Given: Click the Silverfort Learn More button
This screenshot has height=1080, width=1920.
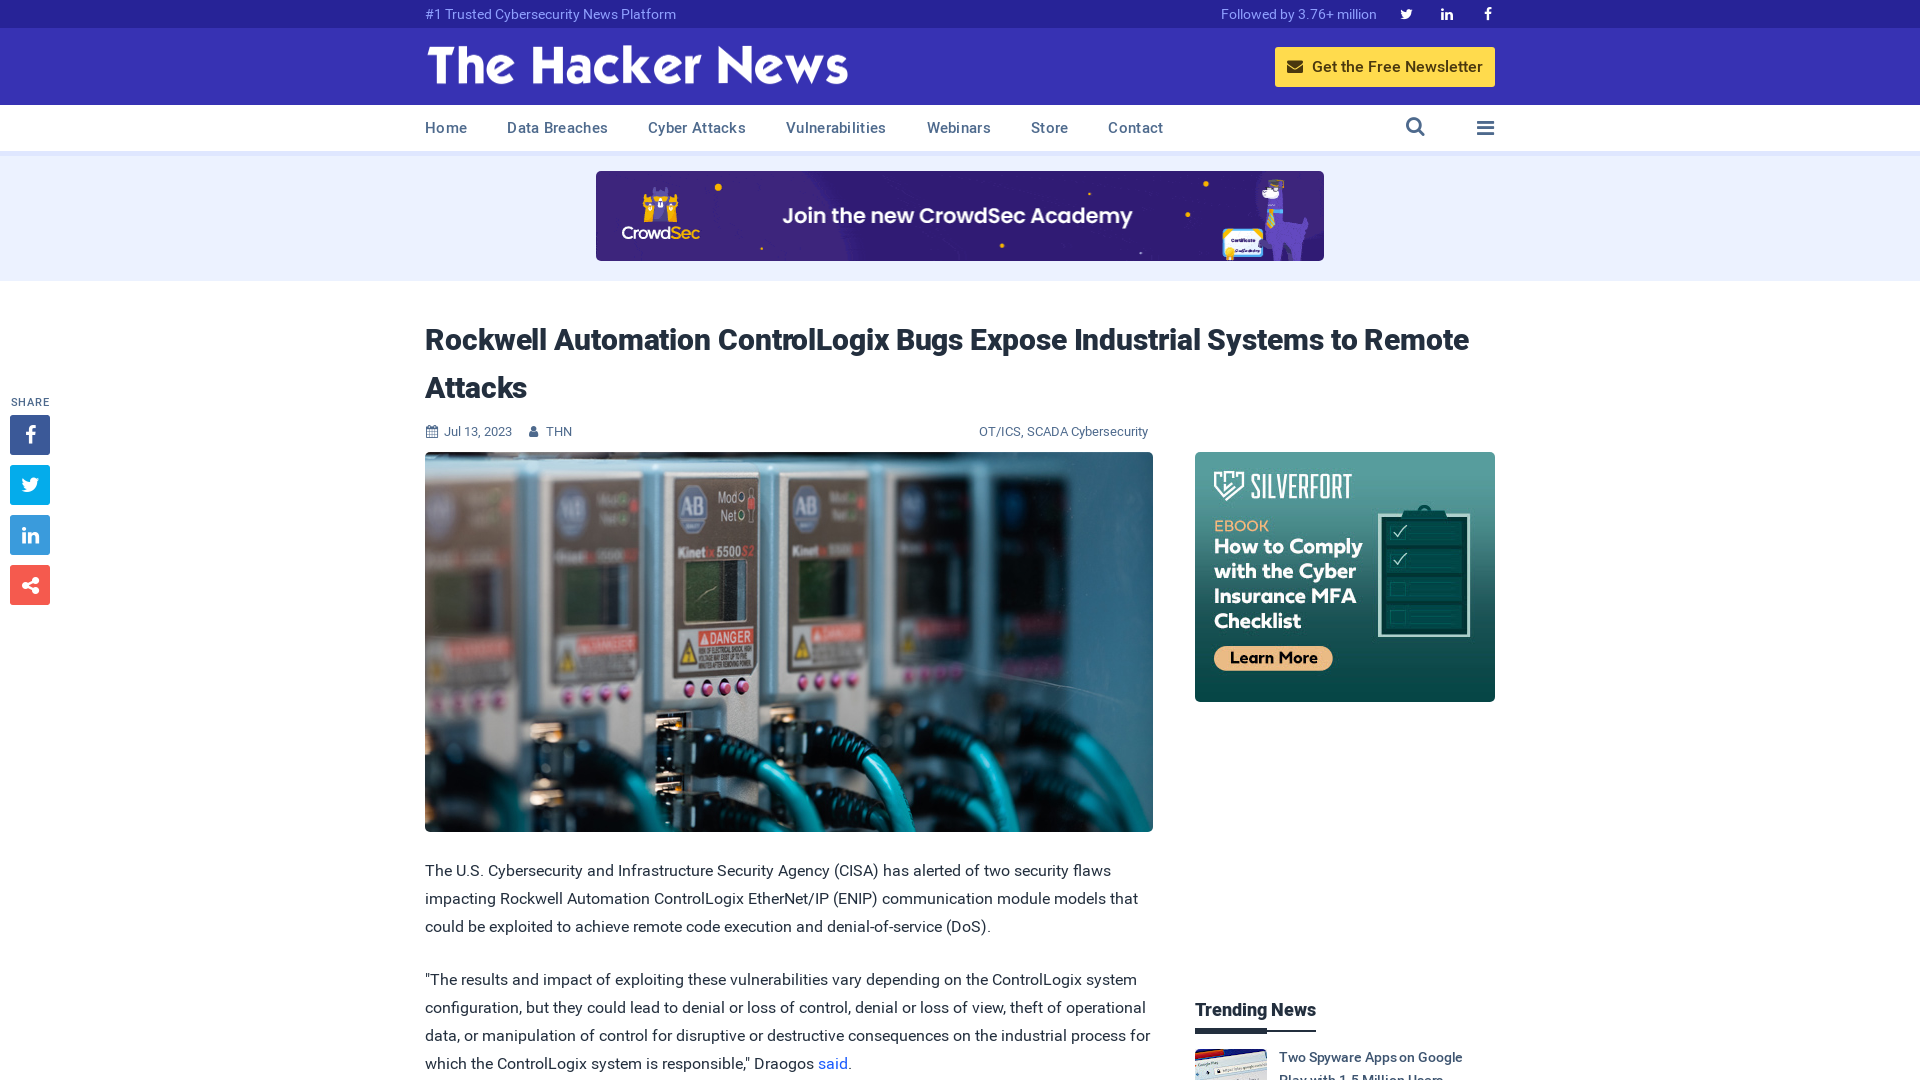Looking at the screenshot, I should (1270, 658).
